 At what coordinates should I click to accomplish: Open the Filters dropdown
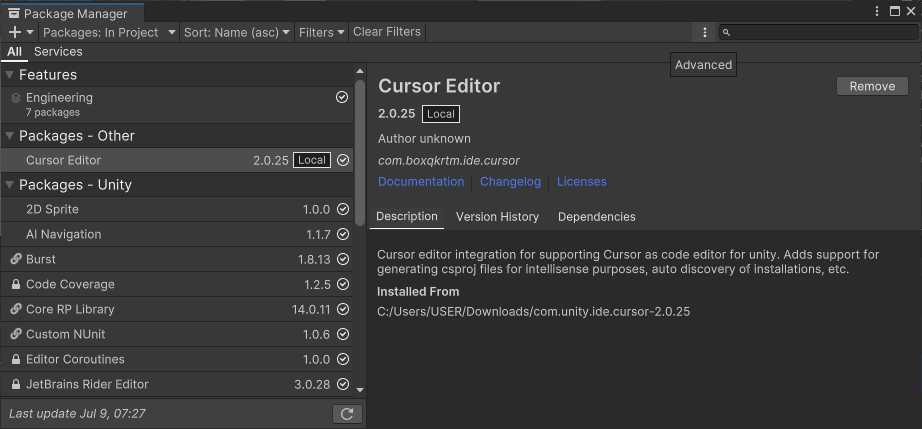[x=321, y=32]
